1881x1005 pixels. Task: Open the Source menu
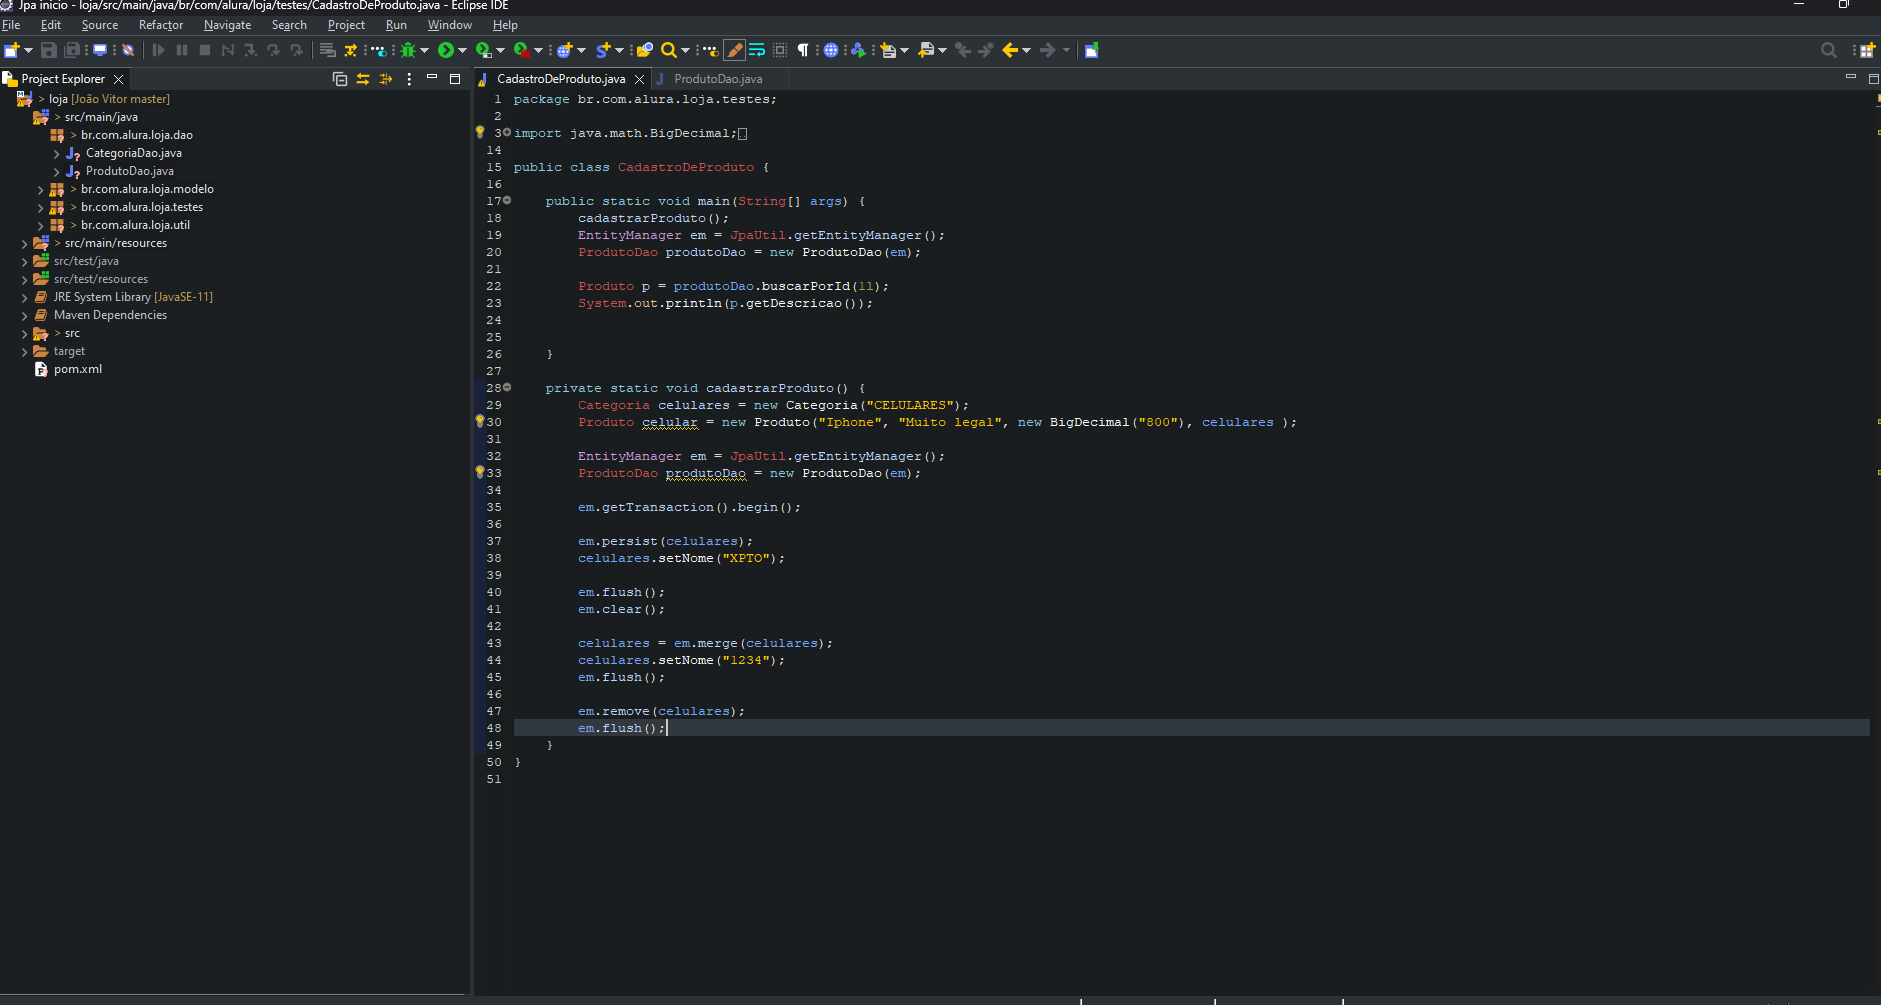click(x=99, y=25)
